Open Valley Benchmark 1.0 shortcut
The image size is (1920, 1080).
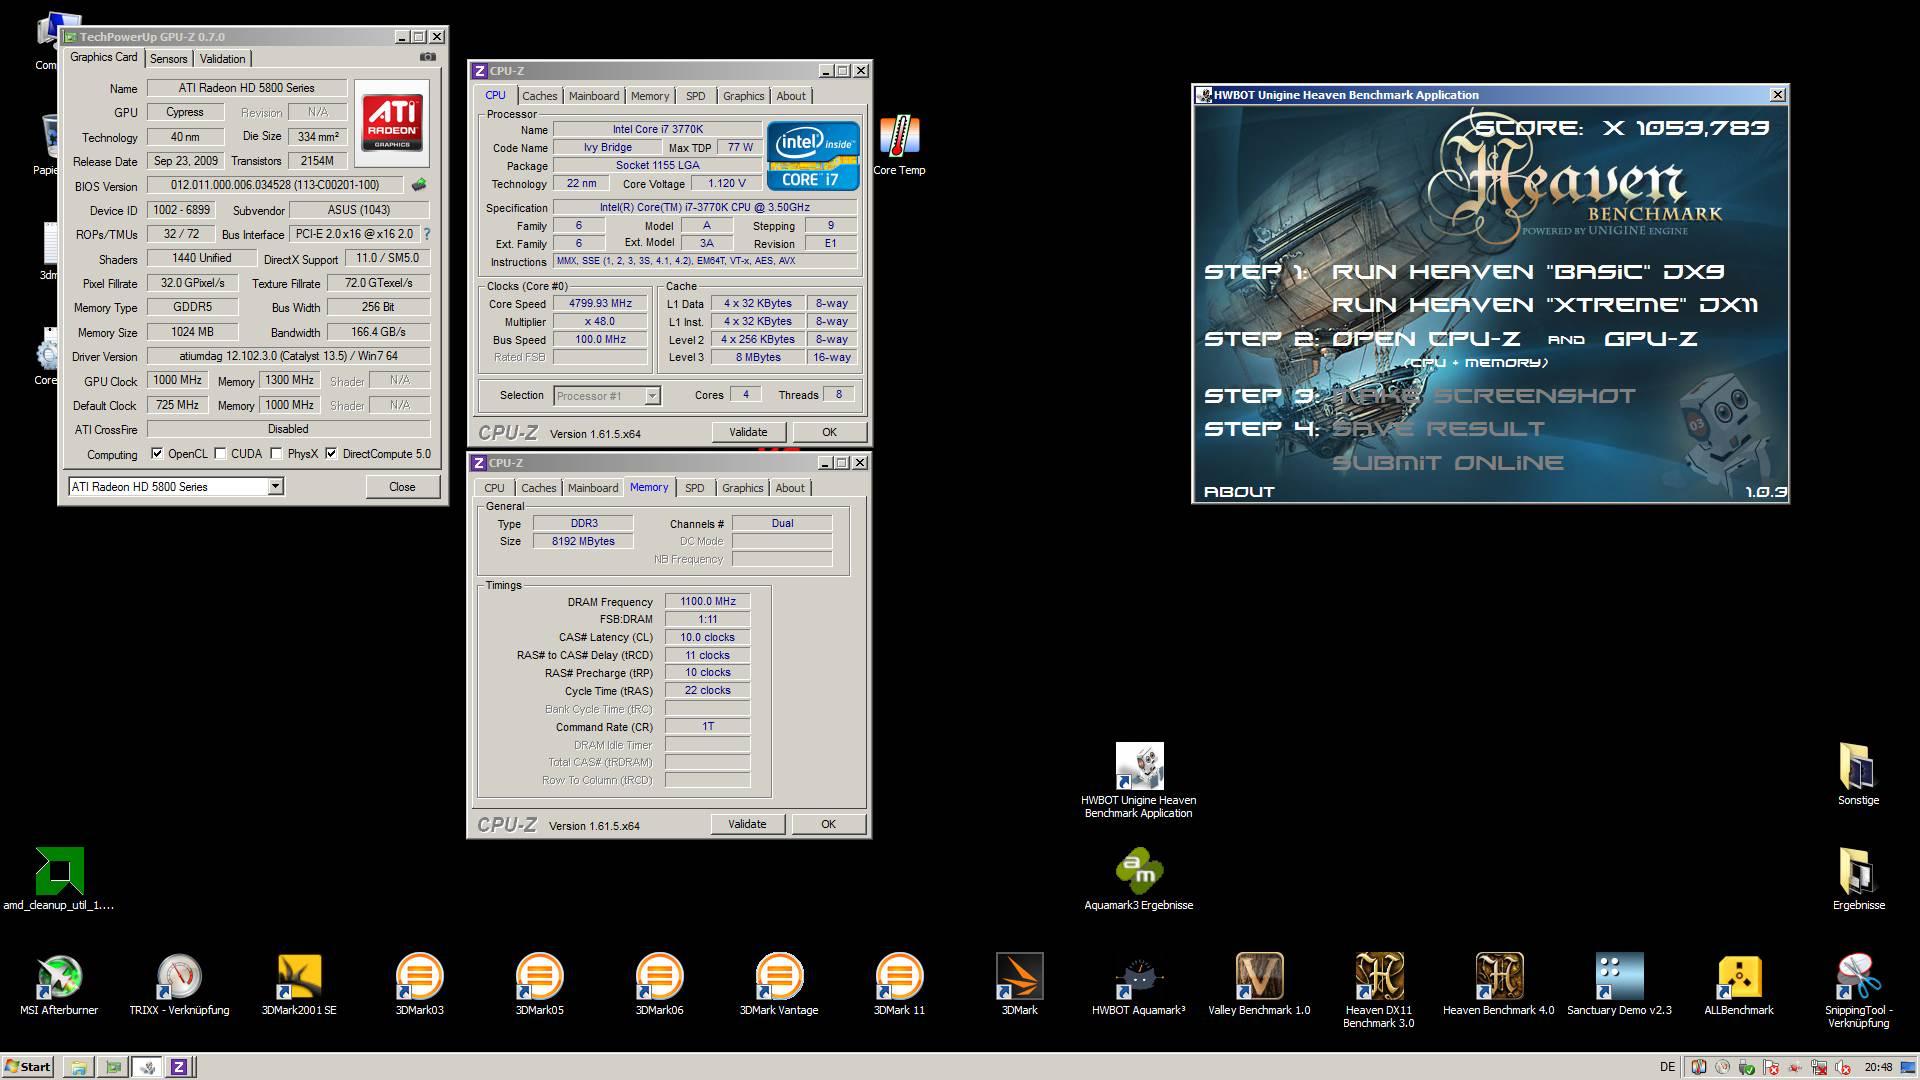point(1259,984)
